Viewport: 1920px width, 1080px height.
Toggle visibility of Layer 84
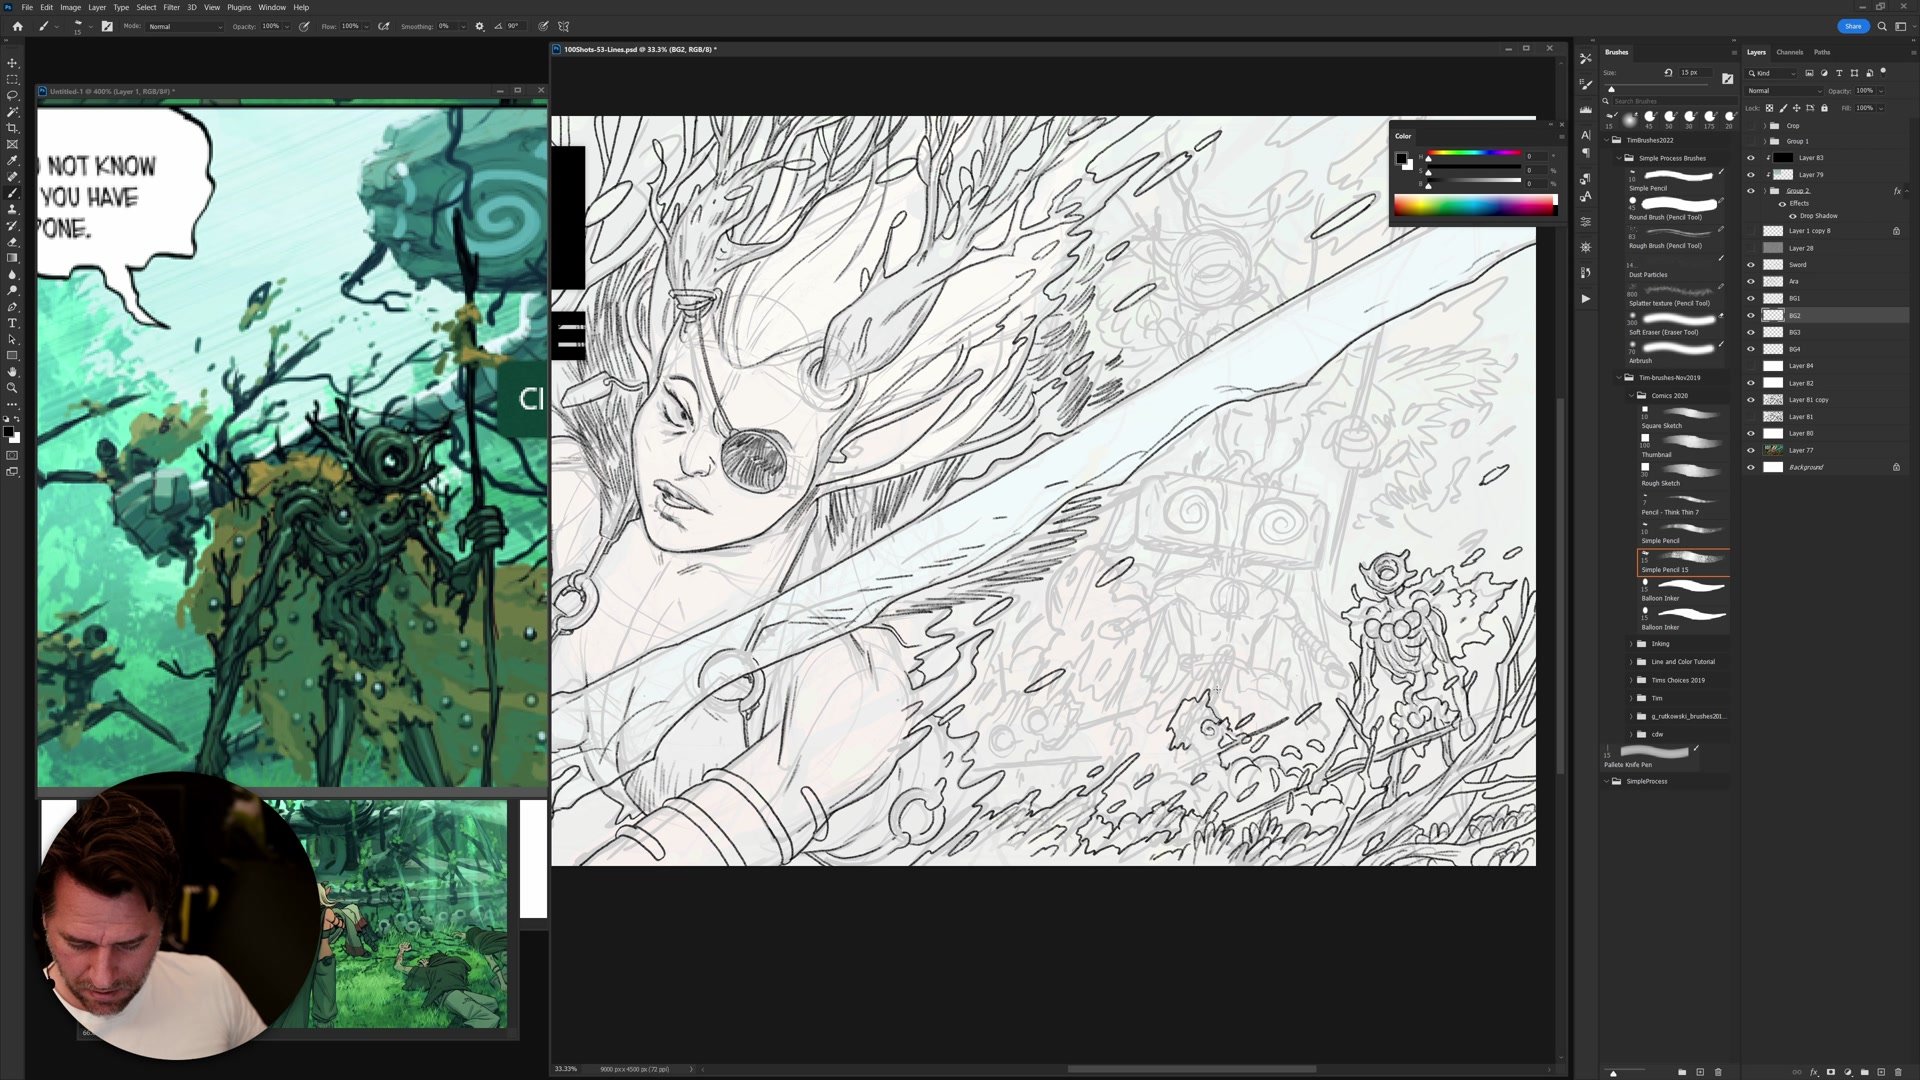click(1750, 366)
